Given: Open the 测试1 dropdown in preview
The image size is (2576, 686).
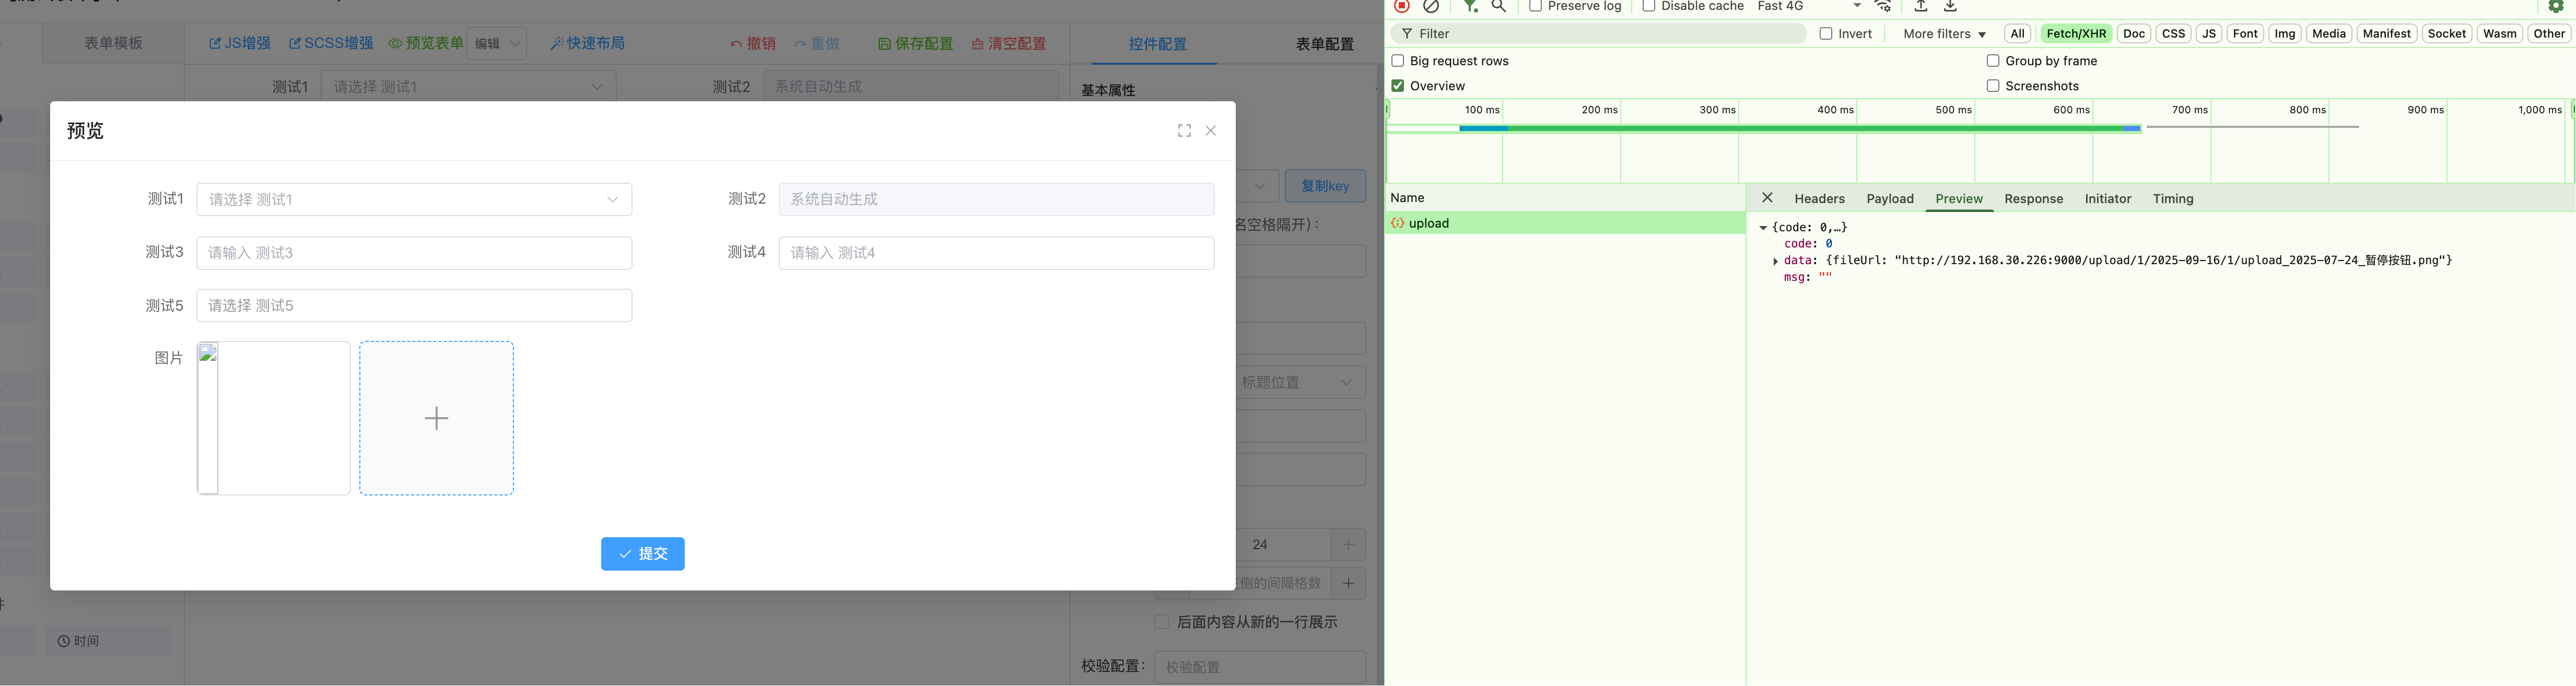Looking at the screenshot, I should point(414,199).
